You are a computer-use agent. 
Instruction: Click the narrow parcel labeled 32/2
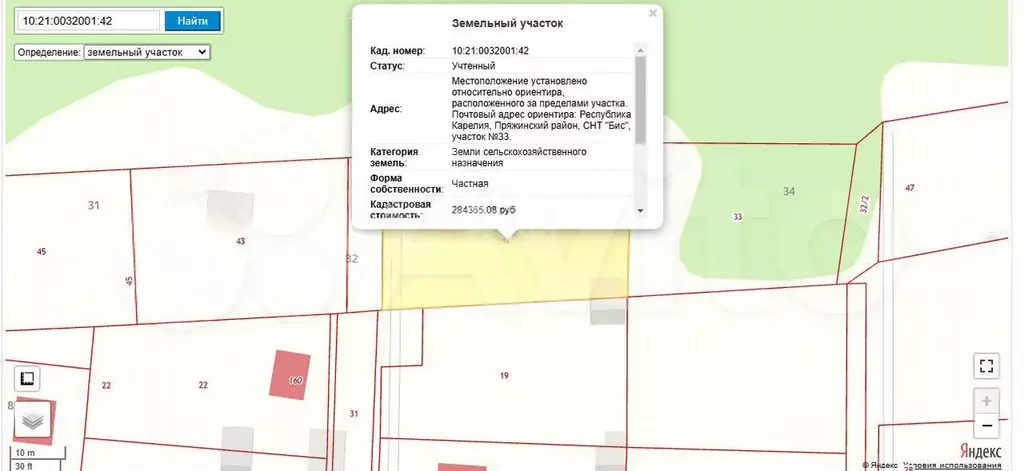863,205
